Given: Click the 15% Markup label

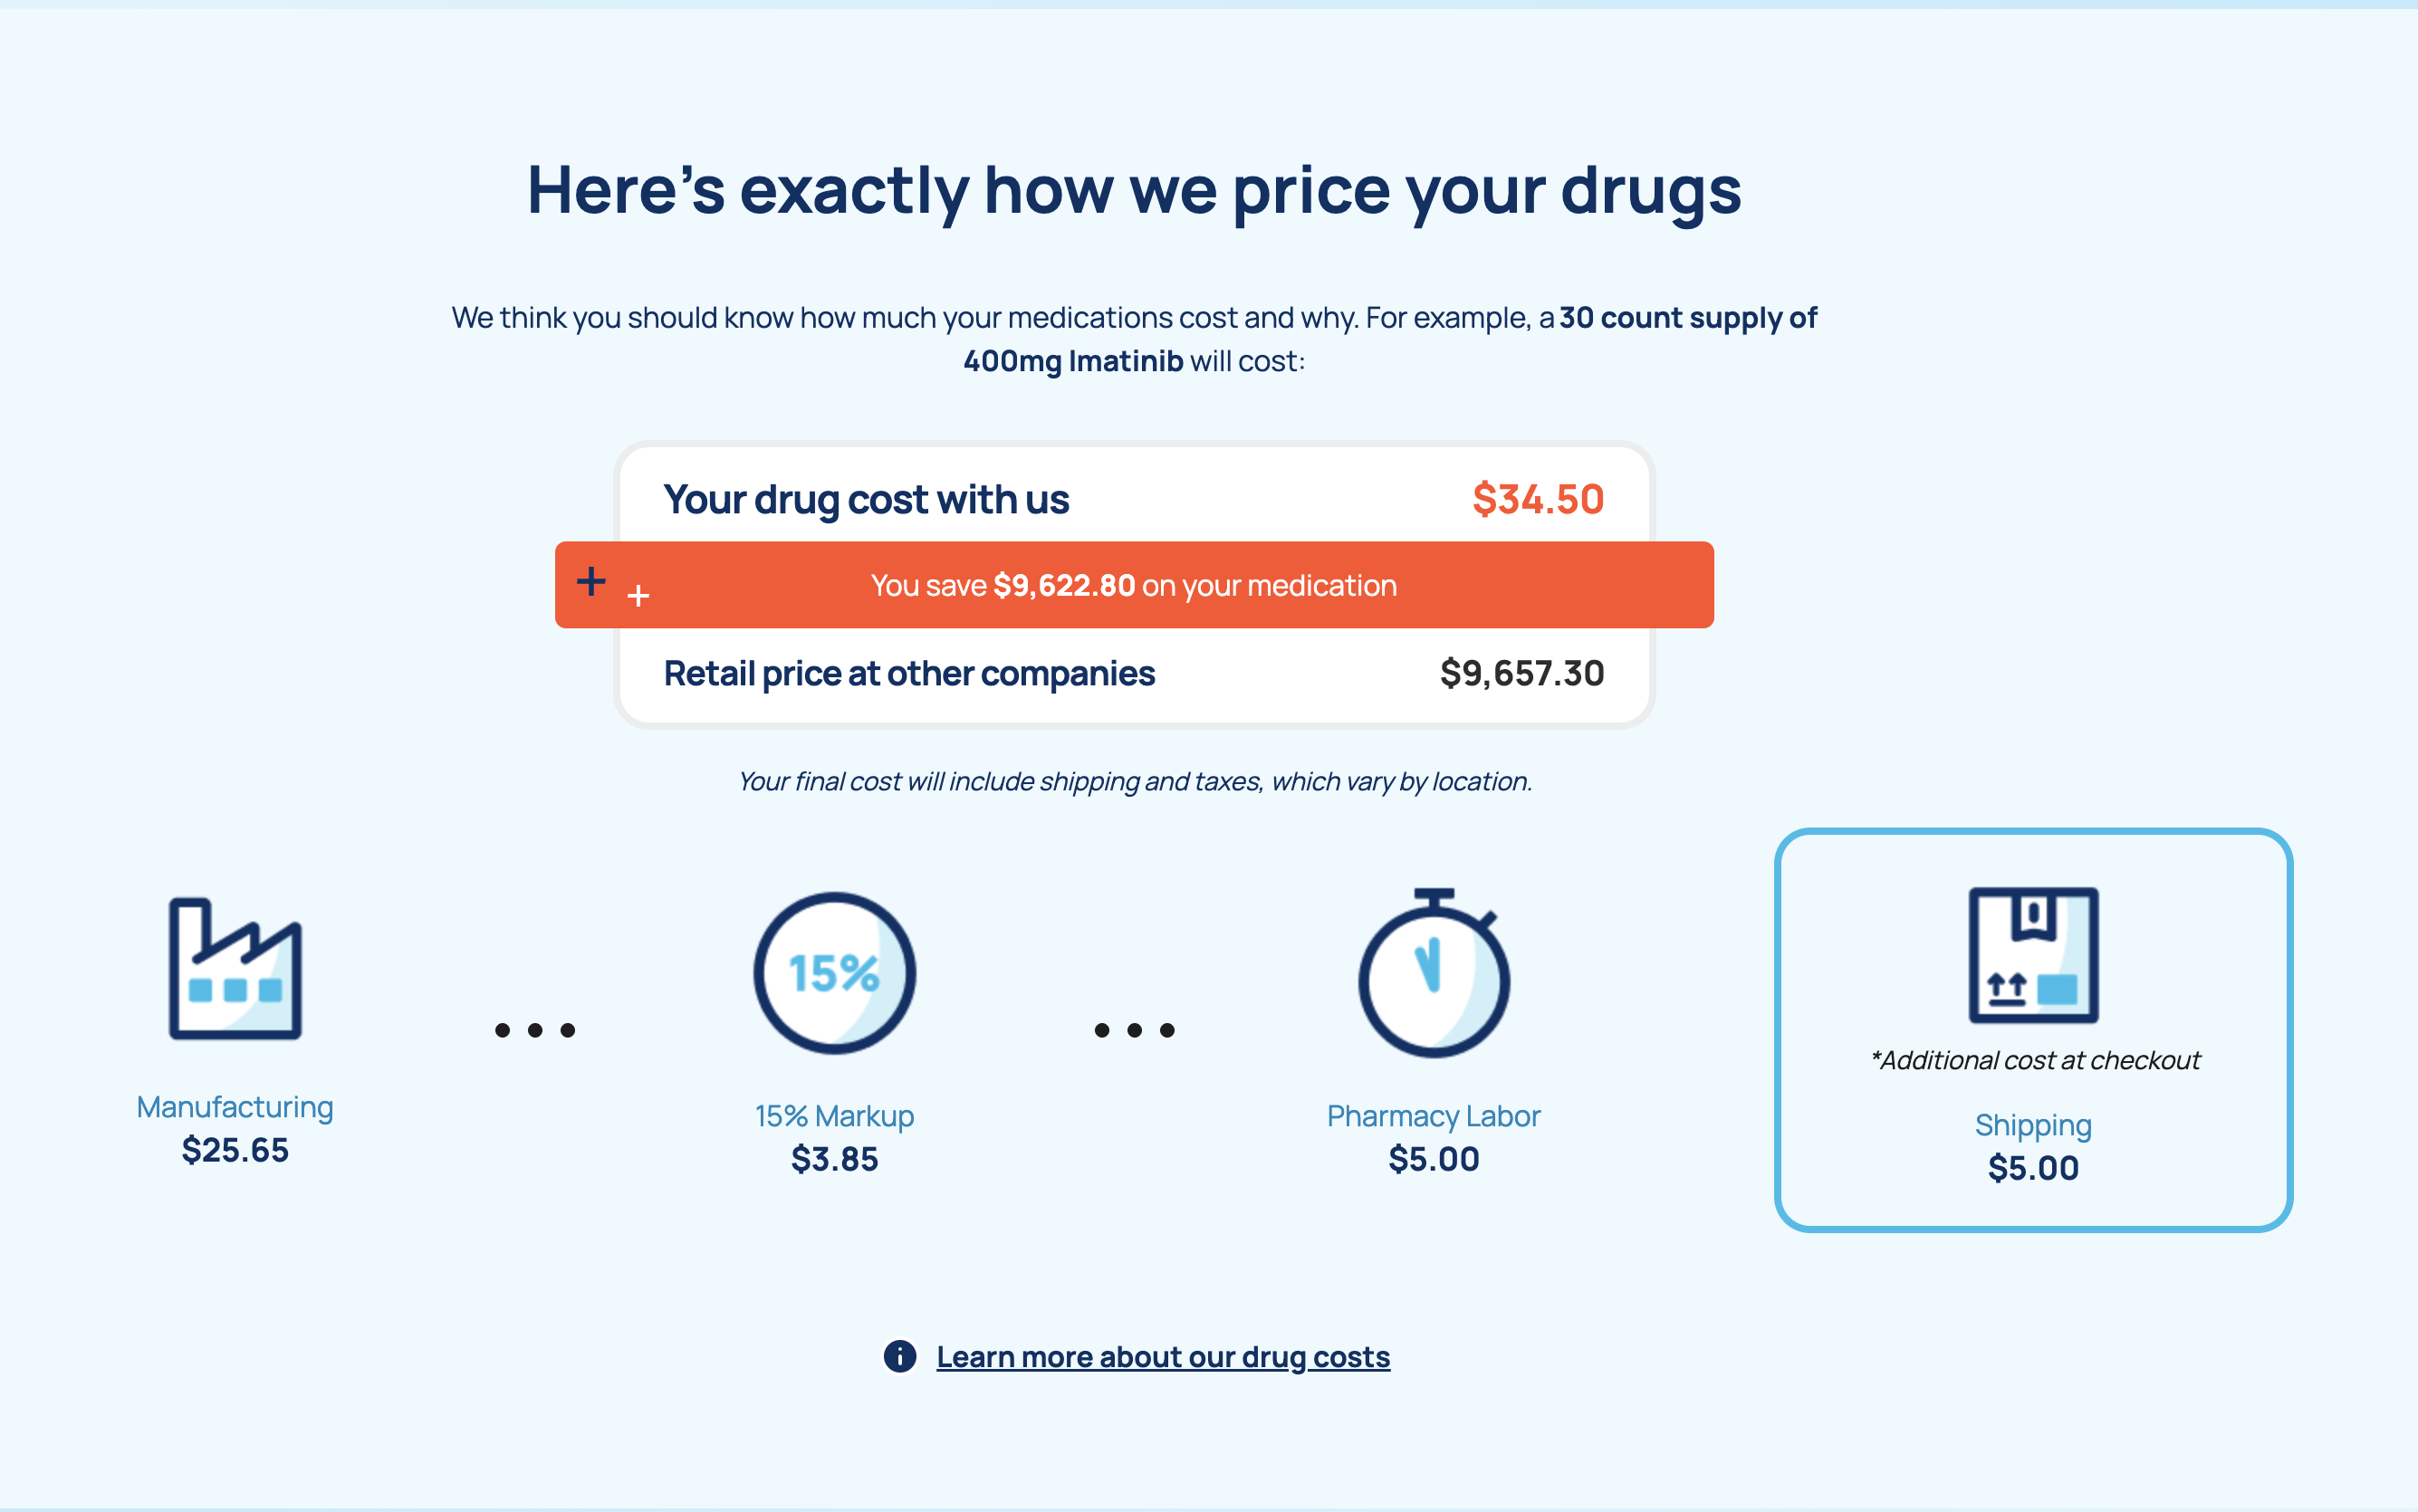Looking at the screenshot, I should click(834, 1116).
